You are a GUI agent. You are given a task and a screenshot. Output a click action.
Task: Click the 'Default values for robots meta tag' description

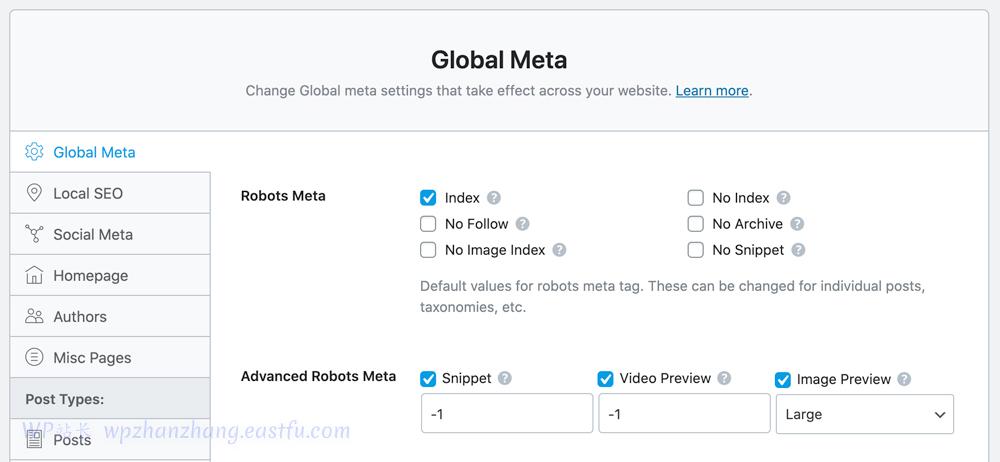point(672,296)
